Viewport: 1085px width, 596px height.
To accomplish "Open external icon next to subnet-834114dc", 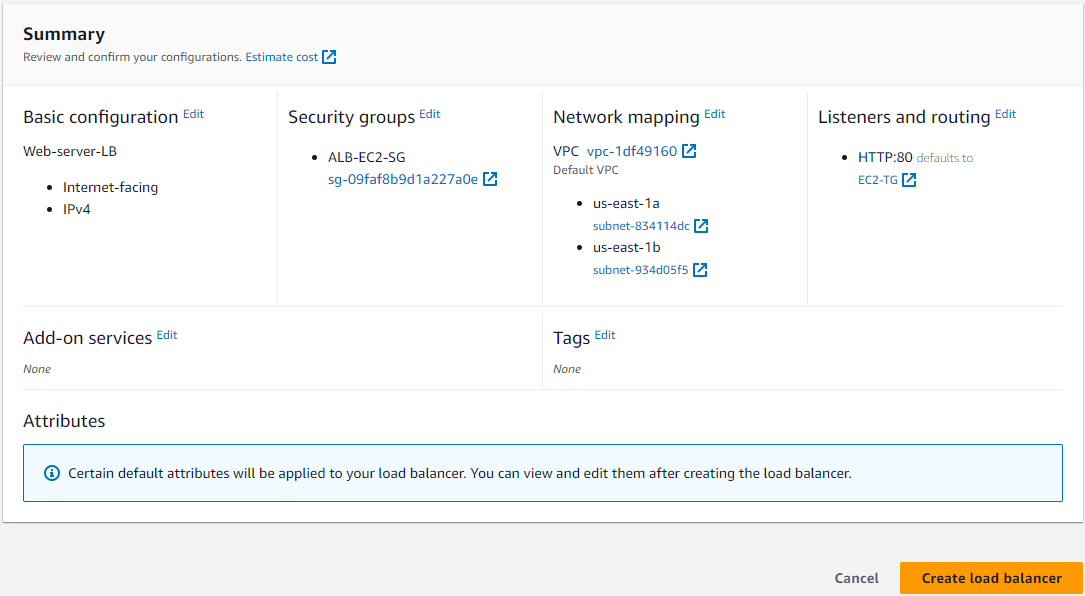I will click(x=701, y=226).
